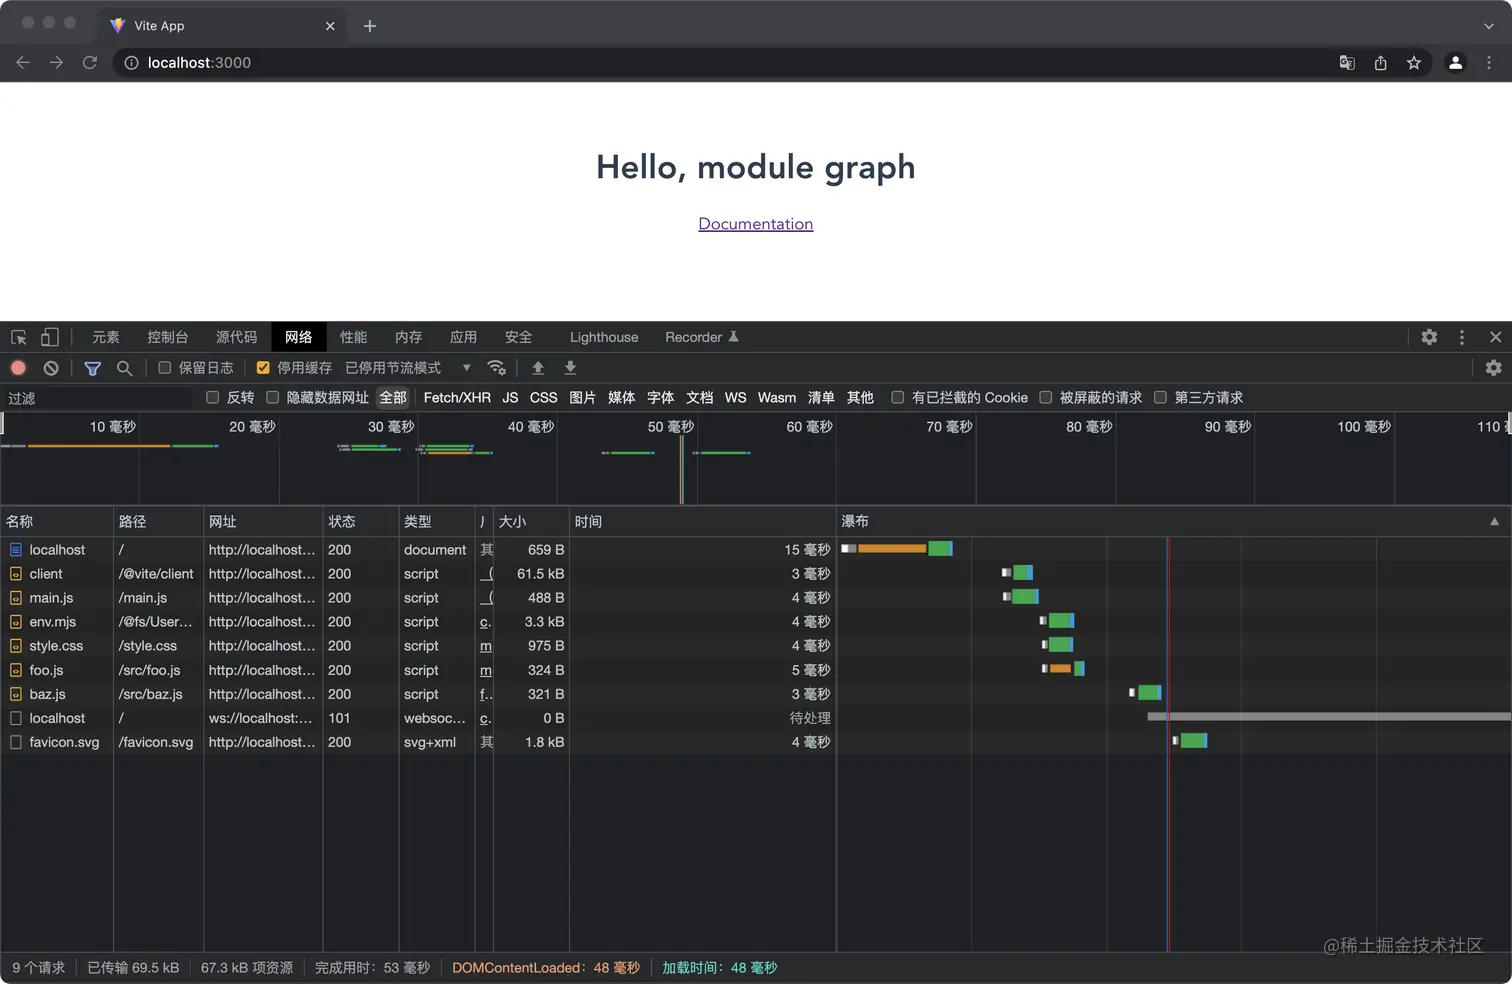This screenshot has width=1512, height=984.
Task: Sort by the 状态 column header
Action: click(361, 521)
